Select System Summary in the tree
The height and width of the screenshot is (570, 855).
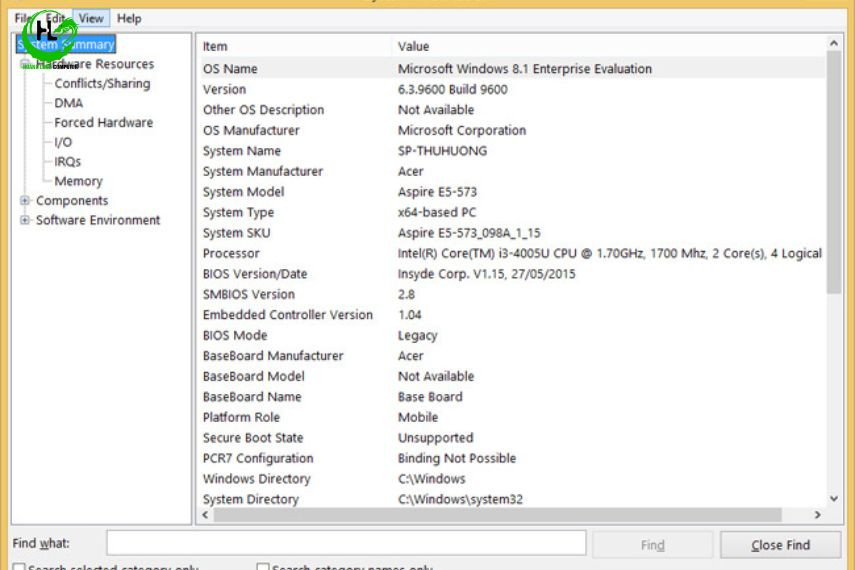65,44
